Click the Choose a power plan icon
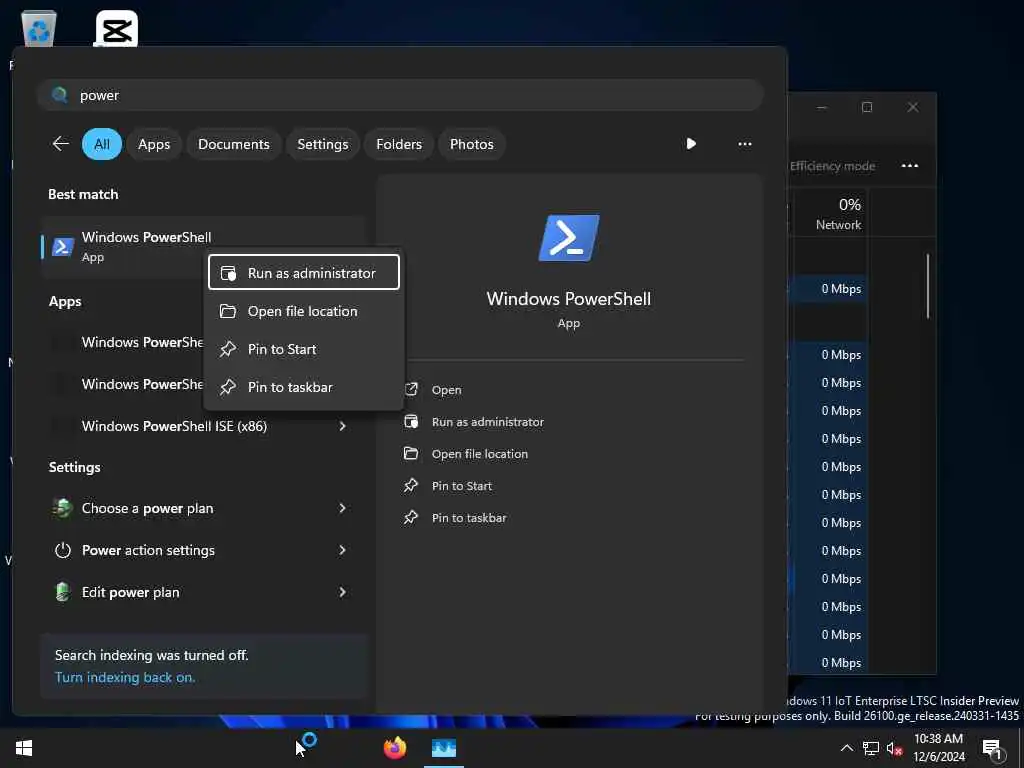Image resolution: width=1024 pixels, height=768 pixels. tap(63, 508)
